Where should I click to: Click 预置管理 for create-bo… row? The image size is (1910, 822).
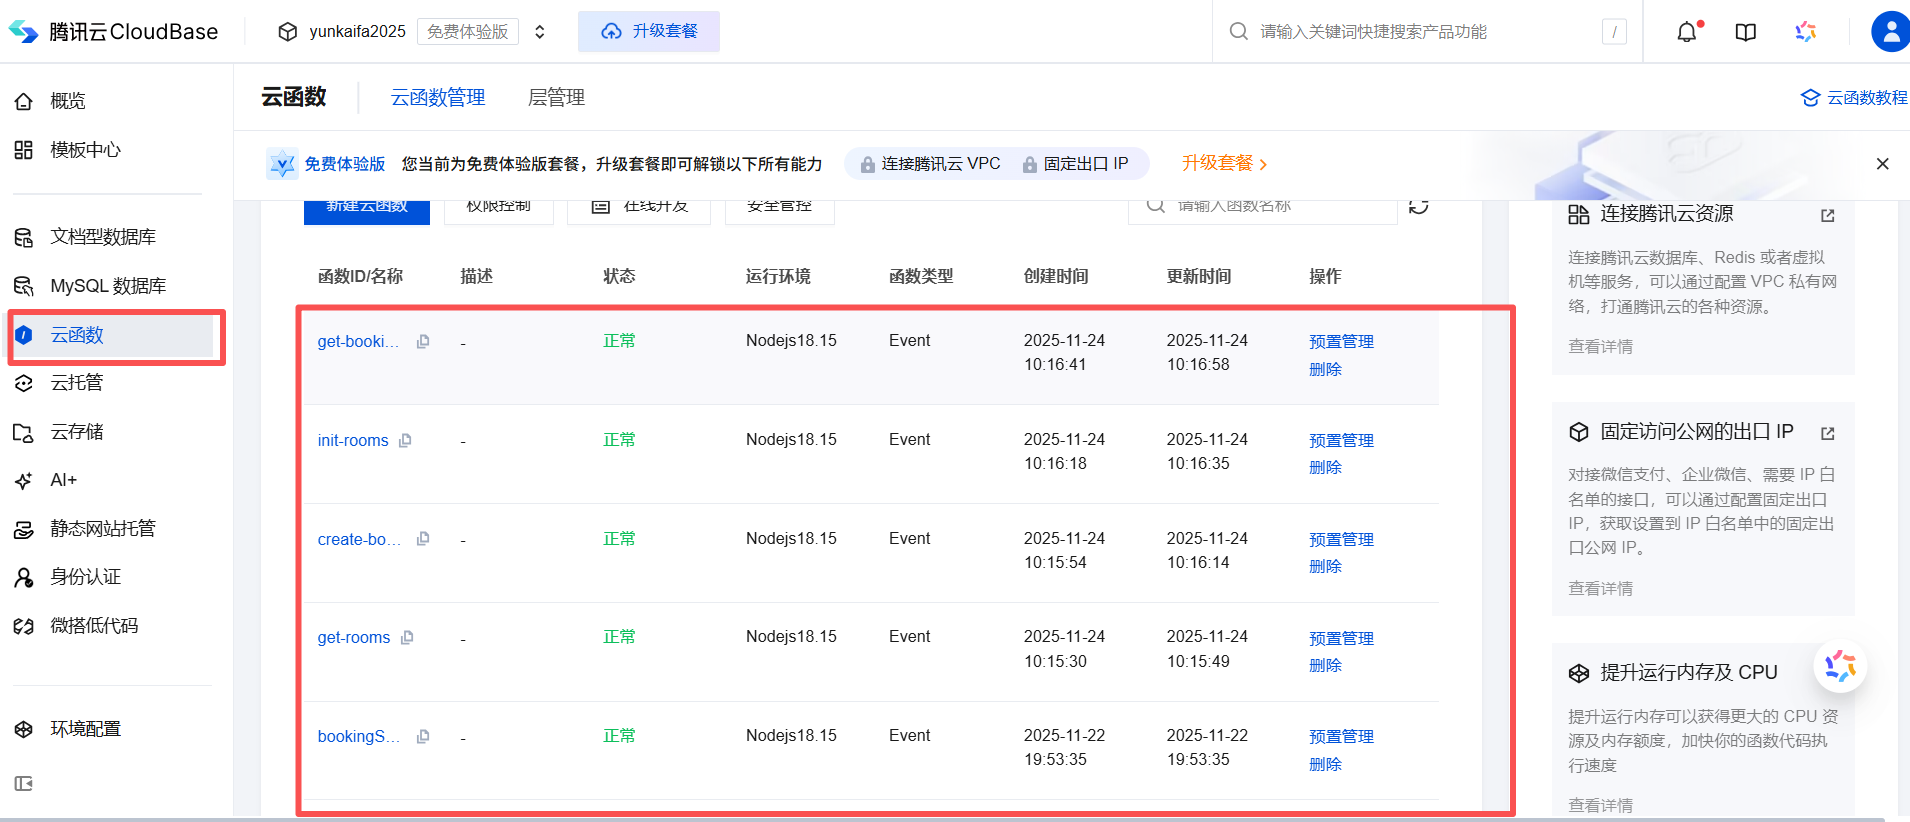coord(1341,540)
